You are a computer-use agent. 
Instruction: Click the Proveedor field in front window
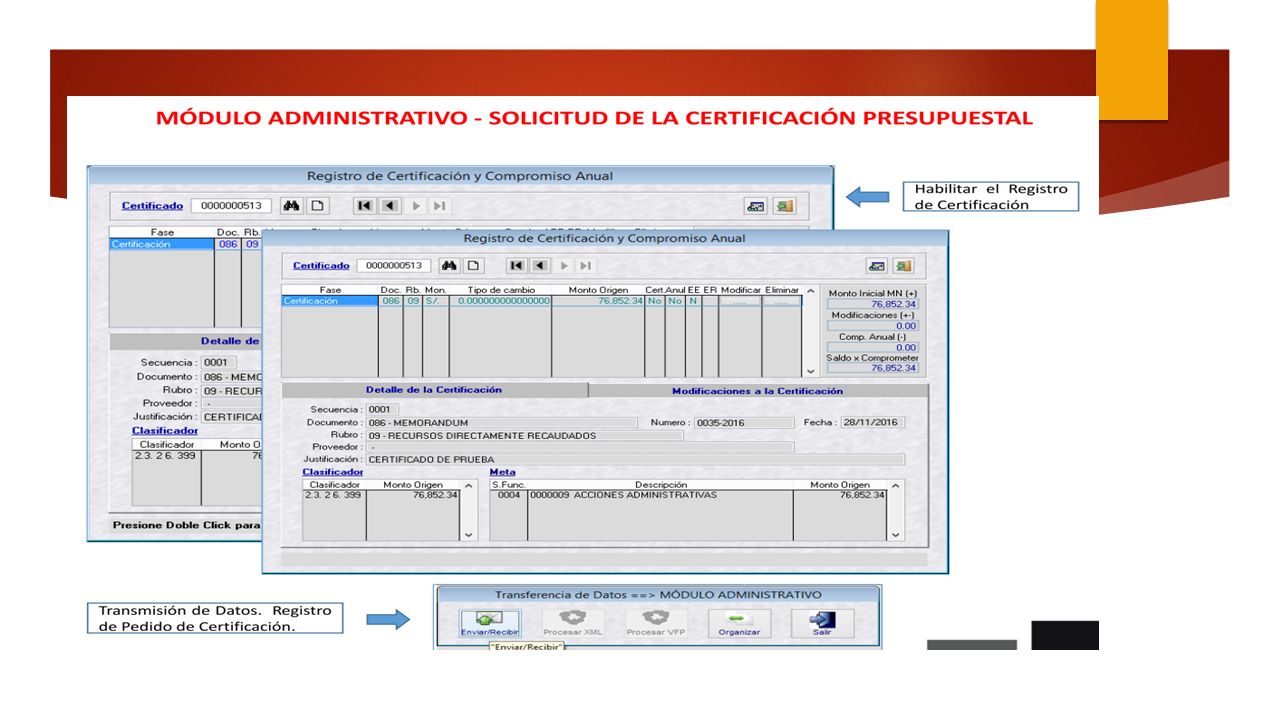coord(580,447)
